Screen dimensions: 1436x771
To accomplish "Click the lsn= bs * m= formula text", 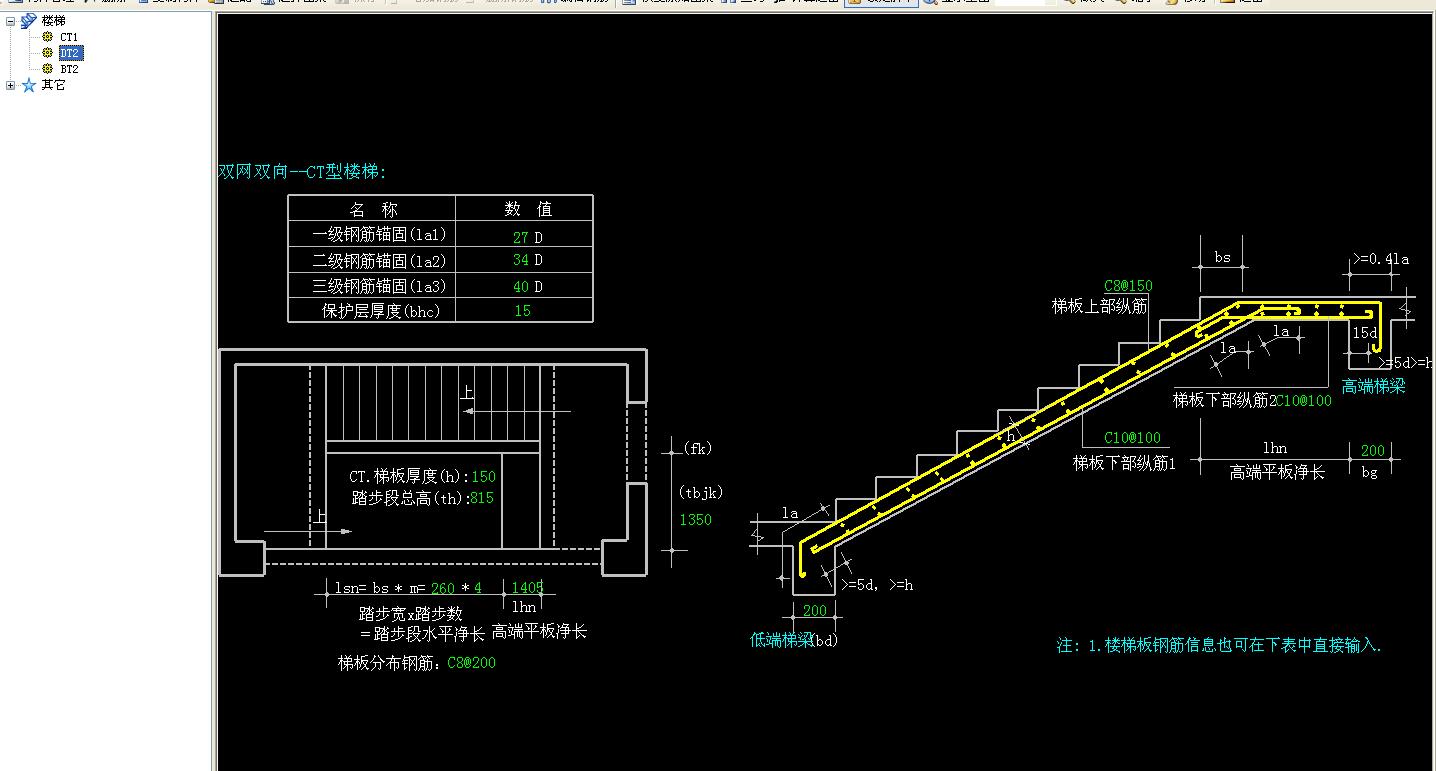I will click(x=380, y=588).
